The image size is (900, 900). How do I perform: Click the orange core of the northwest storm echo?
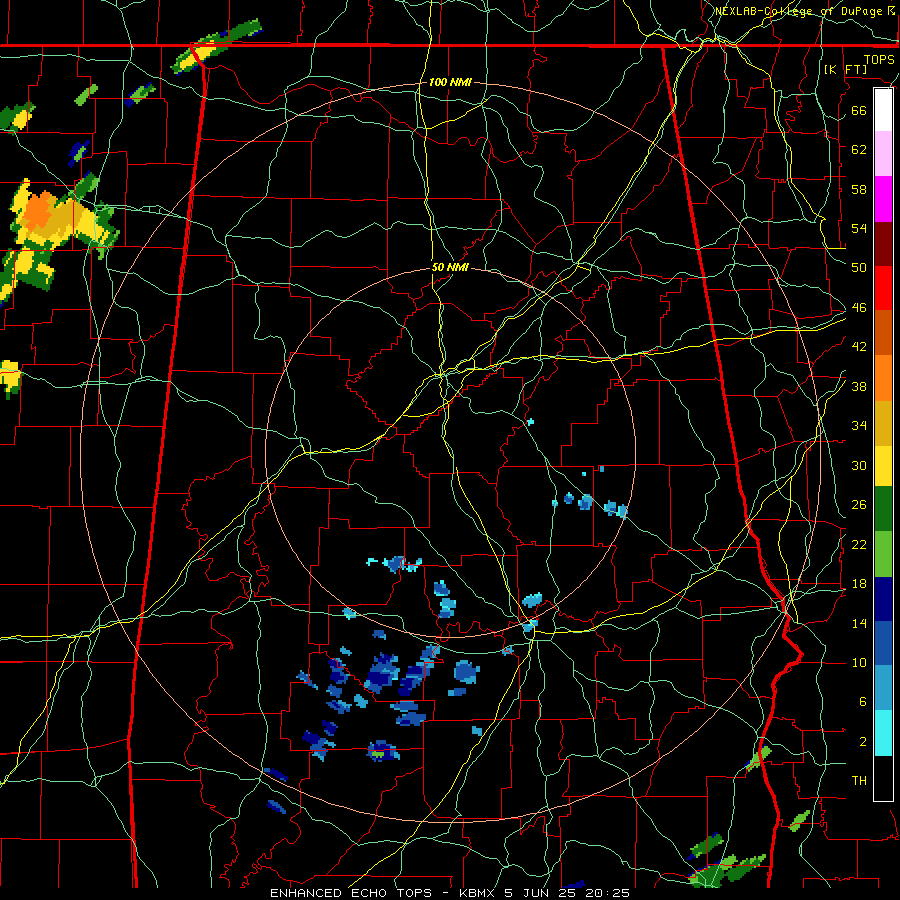point(40,211)
